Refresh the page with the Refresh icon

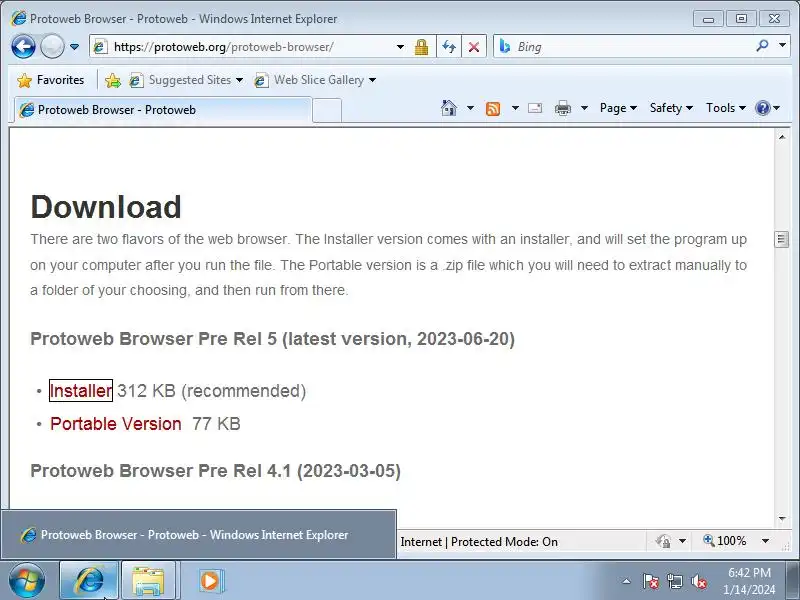(x=449, y=47)
